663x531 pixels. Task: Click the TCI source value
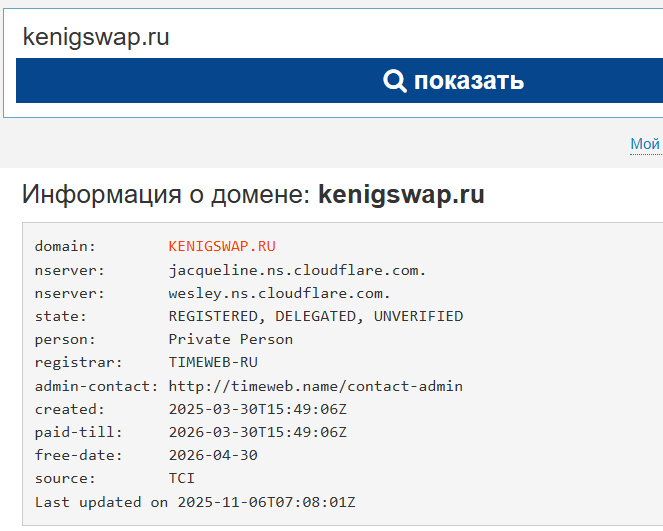[x=182, y=479]
